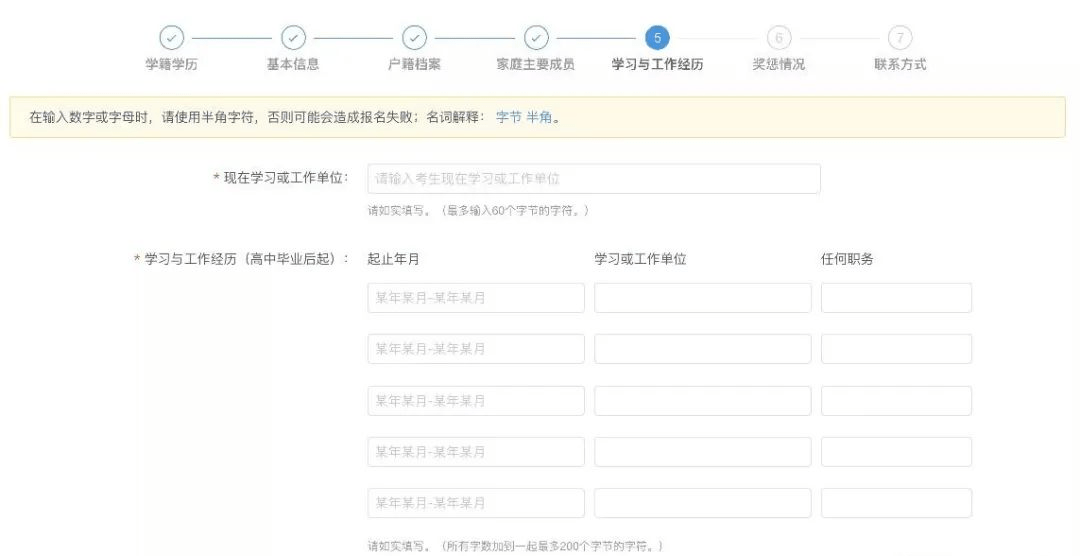This screenshot has width=1080, height=556.
Task: Click the second row 起止年月 field
Action: click(x=476, y=349)
